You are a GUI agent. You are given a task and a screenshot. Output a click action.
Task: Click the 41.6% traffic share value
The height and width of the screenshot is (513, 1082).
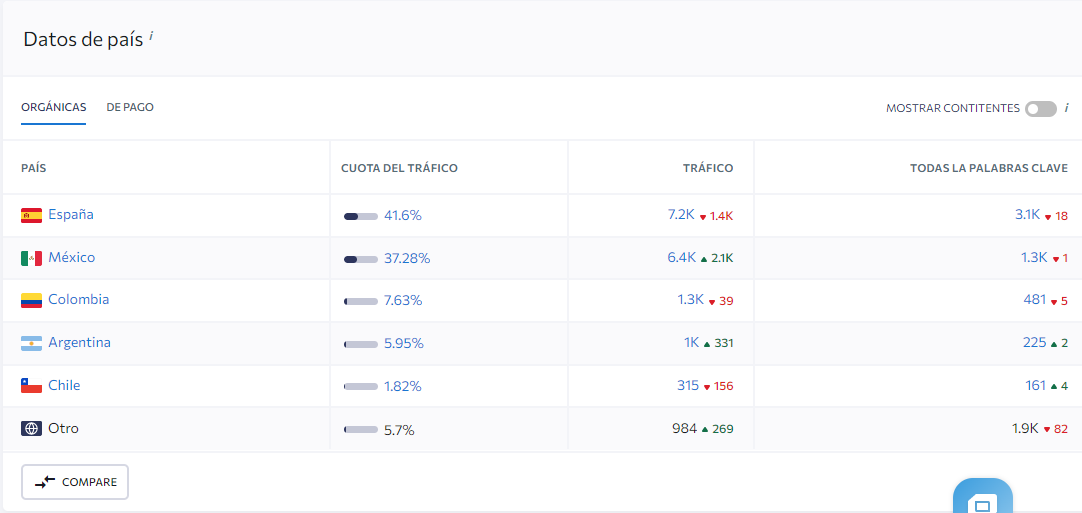click(x=403, y=216)
